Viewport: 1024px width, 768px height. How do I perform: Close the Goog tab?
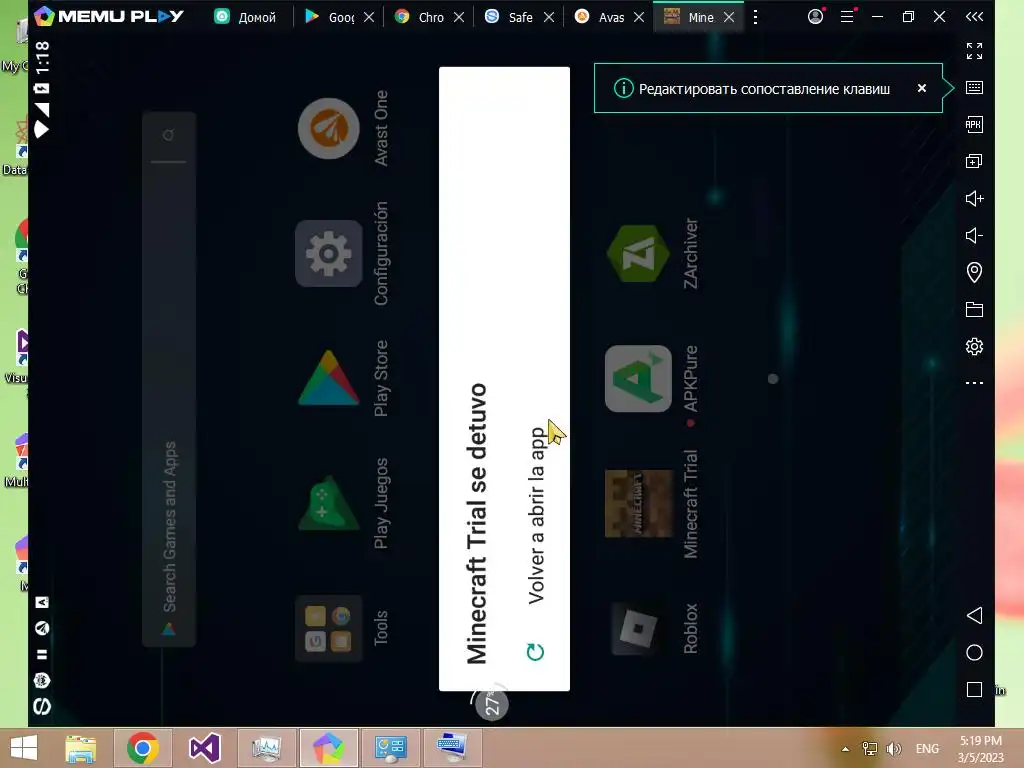click(x=369, y=17)
